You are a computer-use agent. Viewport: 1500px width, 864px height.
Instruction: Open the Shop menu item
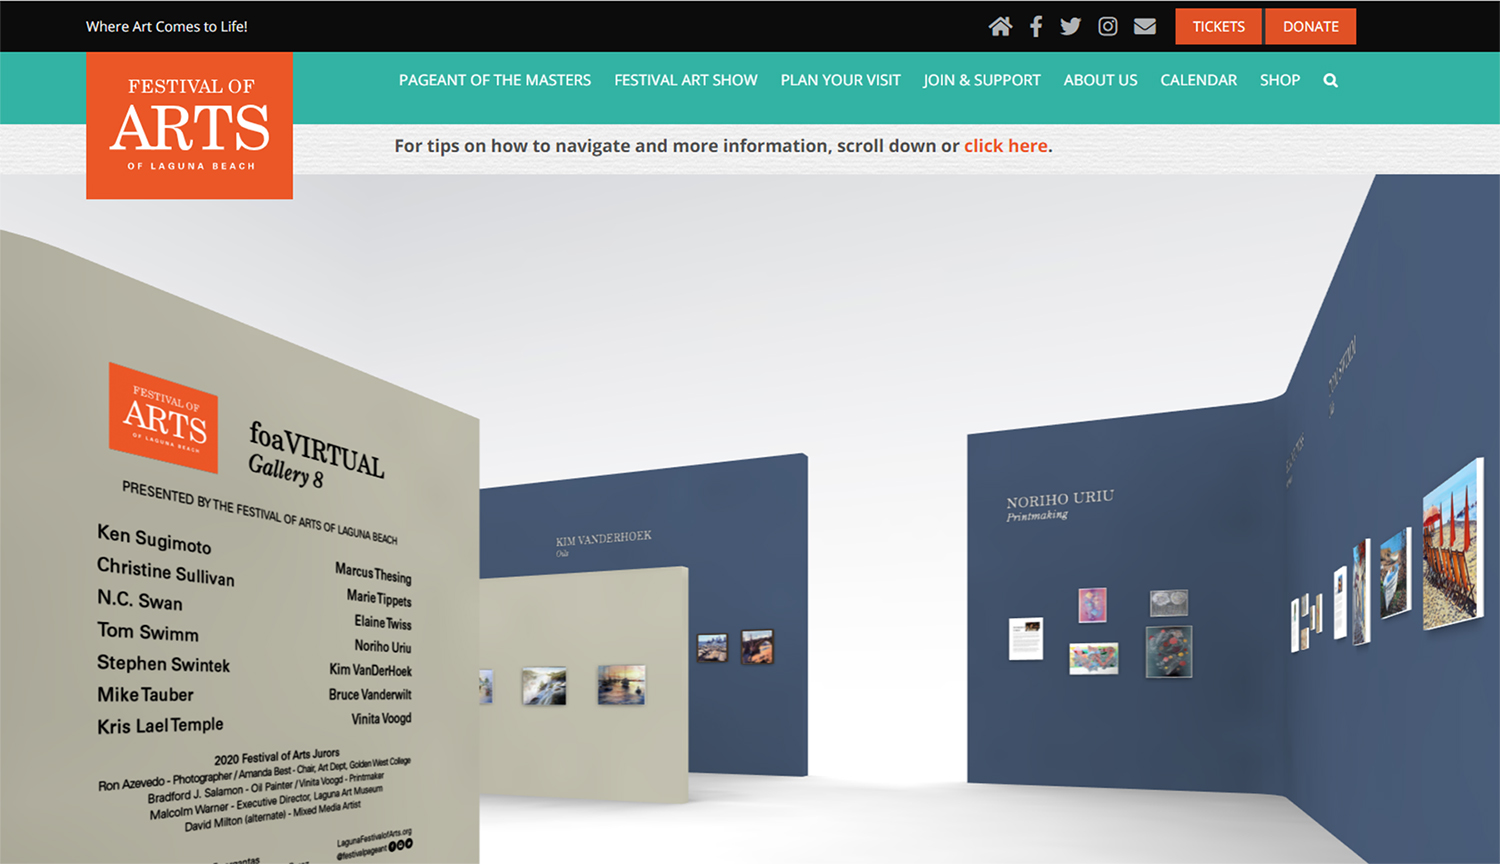pyautogui.click(x=1279, y=80)
